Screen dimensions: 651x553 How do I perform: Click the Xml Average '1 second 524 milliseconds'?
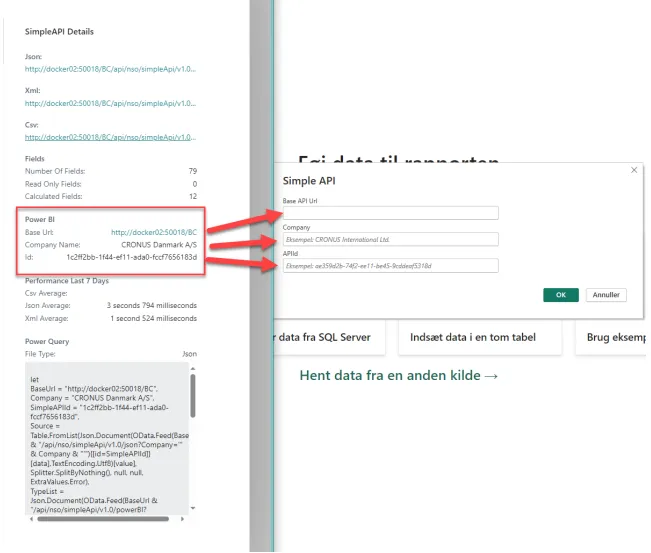(x=153, y=318)
